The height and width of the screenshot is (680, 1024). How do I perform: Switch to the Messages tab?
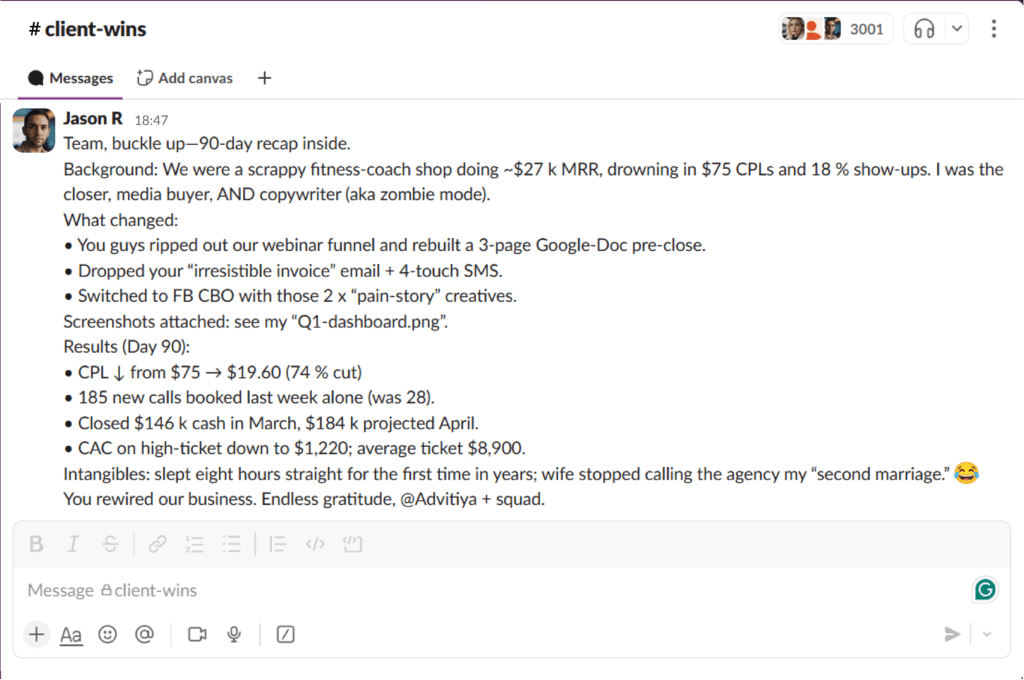71,78
